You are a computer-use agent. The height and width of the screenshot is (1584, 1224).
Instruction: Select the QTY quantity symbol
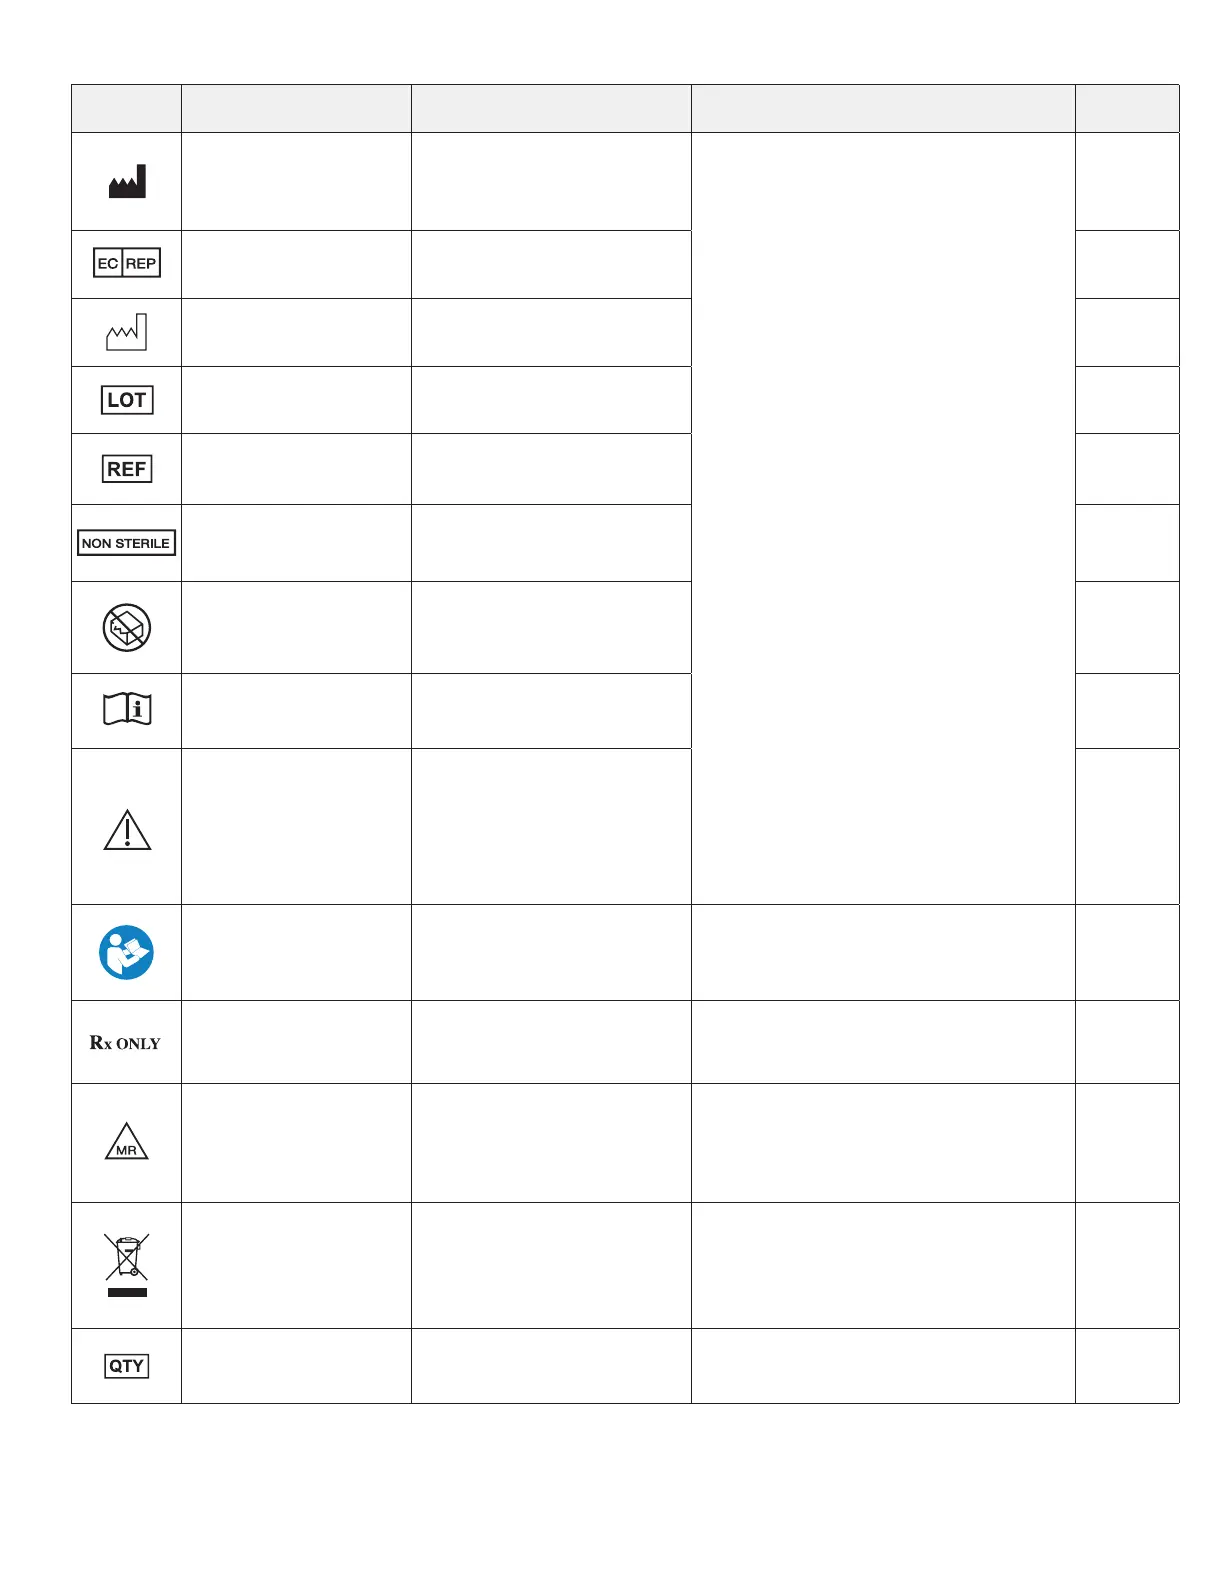coord(127,1366)
